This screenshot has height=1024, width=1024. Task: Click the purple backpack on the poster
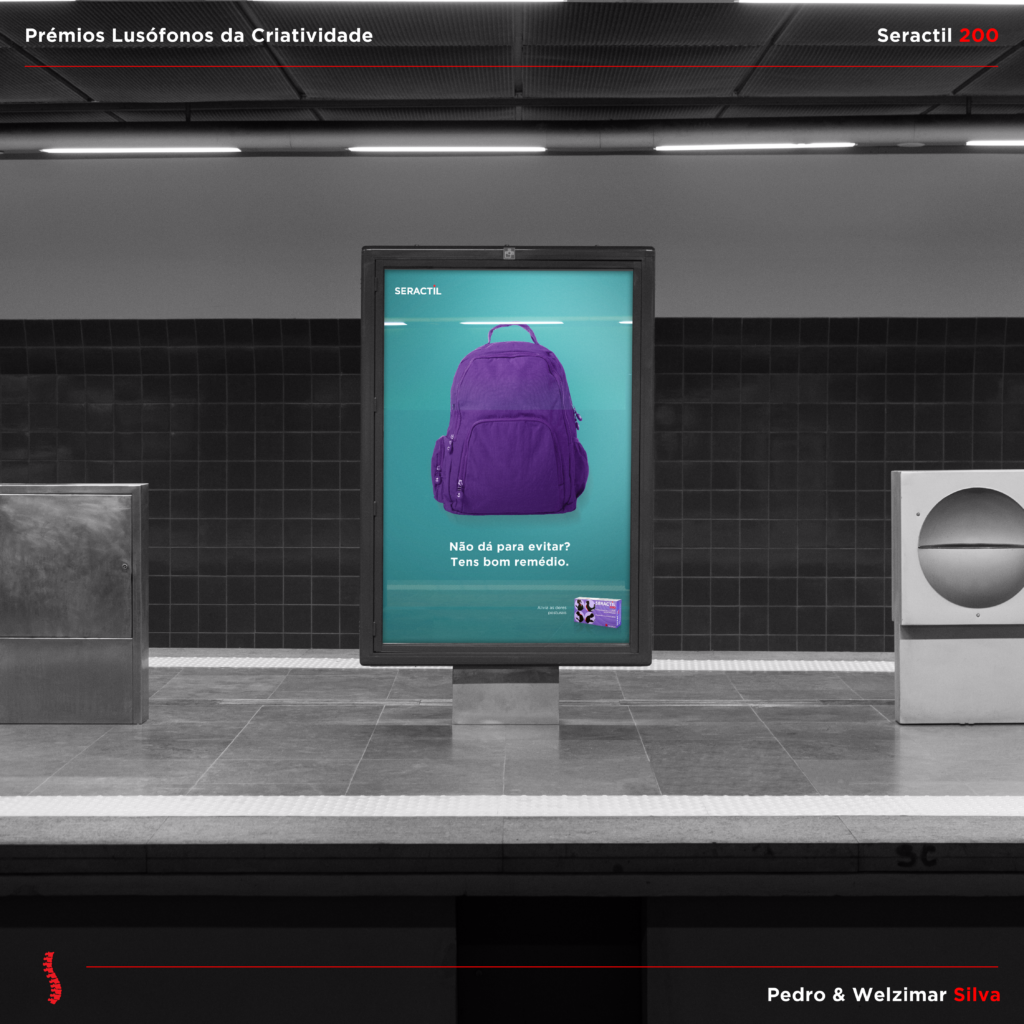coord(510,420)
